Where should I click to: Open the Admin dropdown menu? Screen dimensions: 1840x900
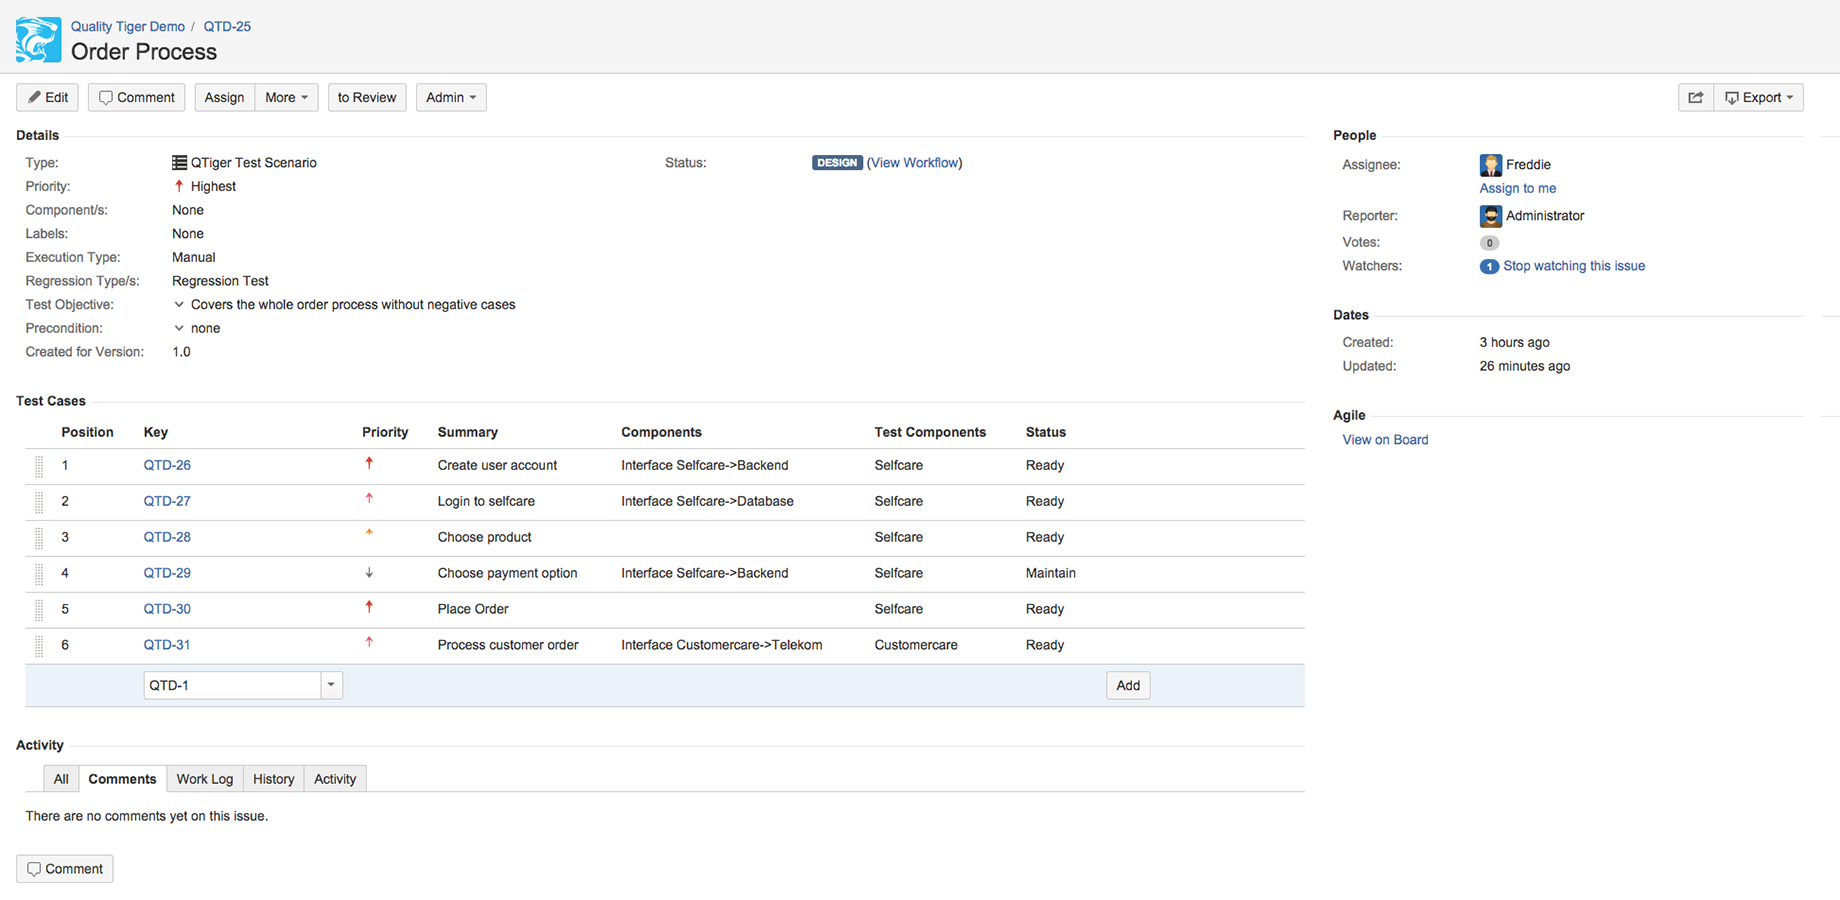pos(451,97)
